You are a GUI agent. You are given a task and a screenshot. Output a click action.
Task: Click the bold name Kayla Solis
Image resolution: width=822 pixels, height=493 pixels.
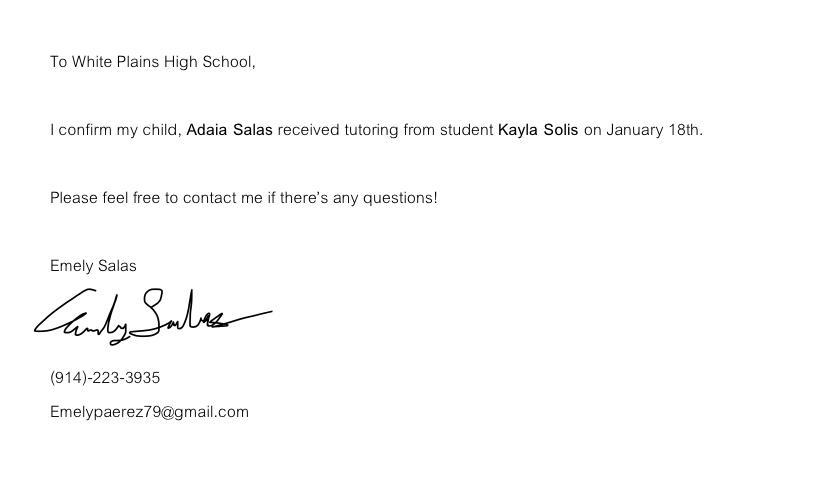(x=538, y=130)
